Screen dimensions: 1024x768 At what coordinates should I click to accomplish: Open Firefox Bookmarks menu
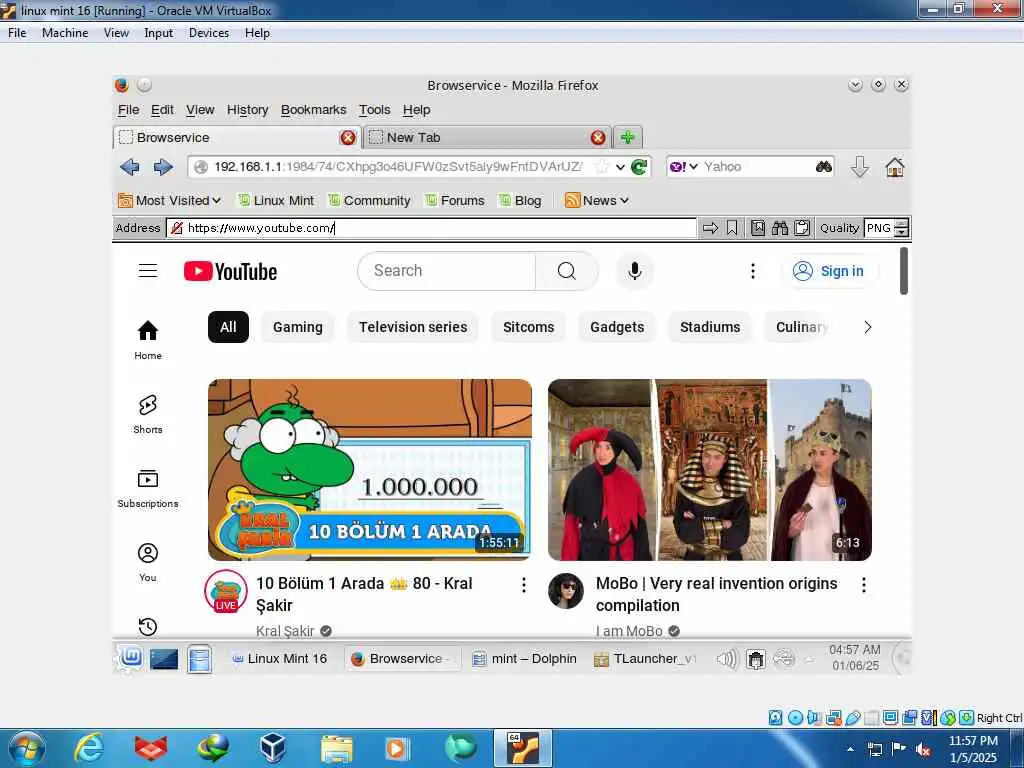pyautogui.click(x=313, y=110)
